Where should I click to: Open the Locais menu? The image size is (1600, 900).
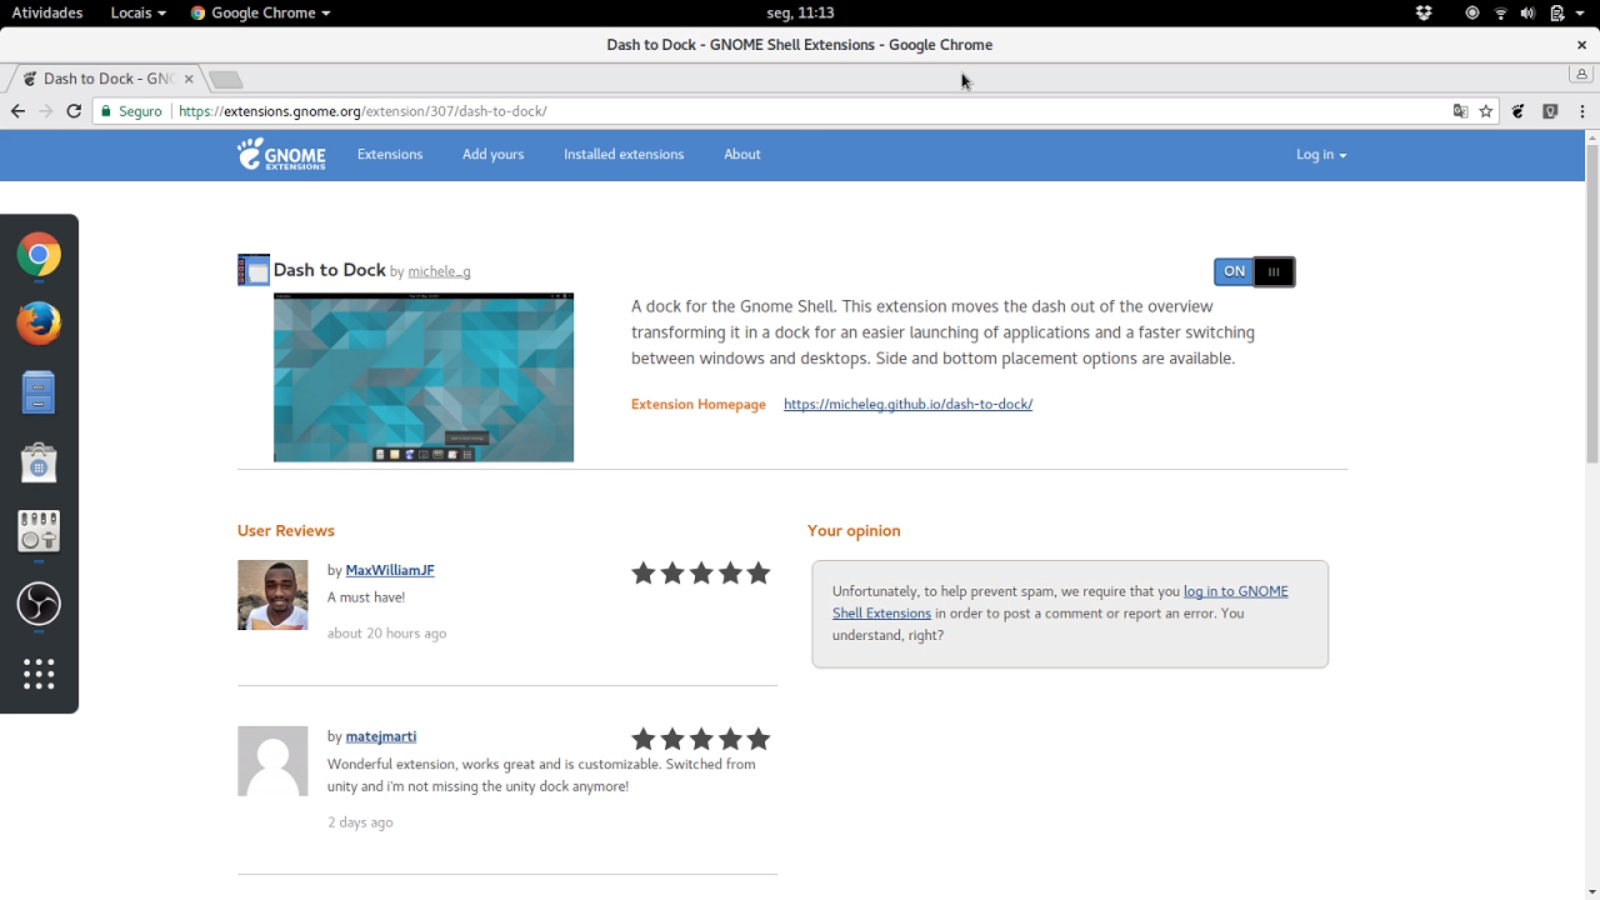pyautogui.click(x=138, y=13)
